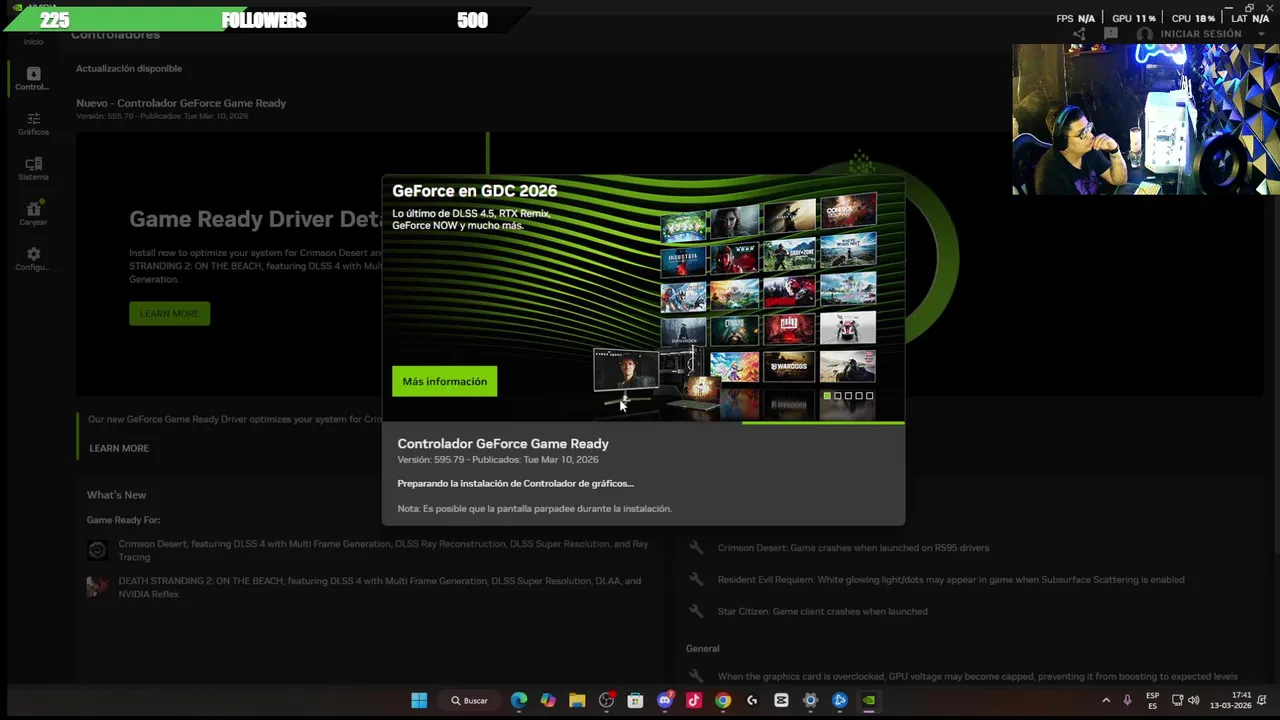Click the FPS N/A overlay stat
This screenshot has height=720, width=1280.
[x=1075, y=19]
